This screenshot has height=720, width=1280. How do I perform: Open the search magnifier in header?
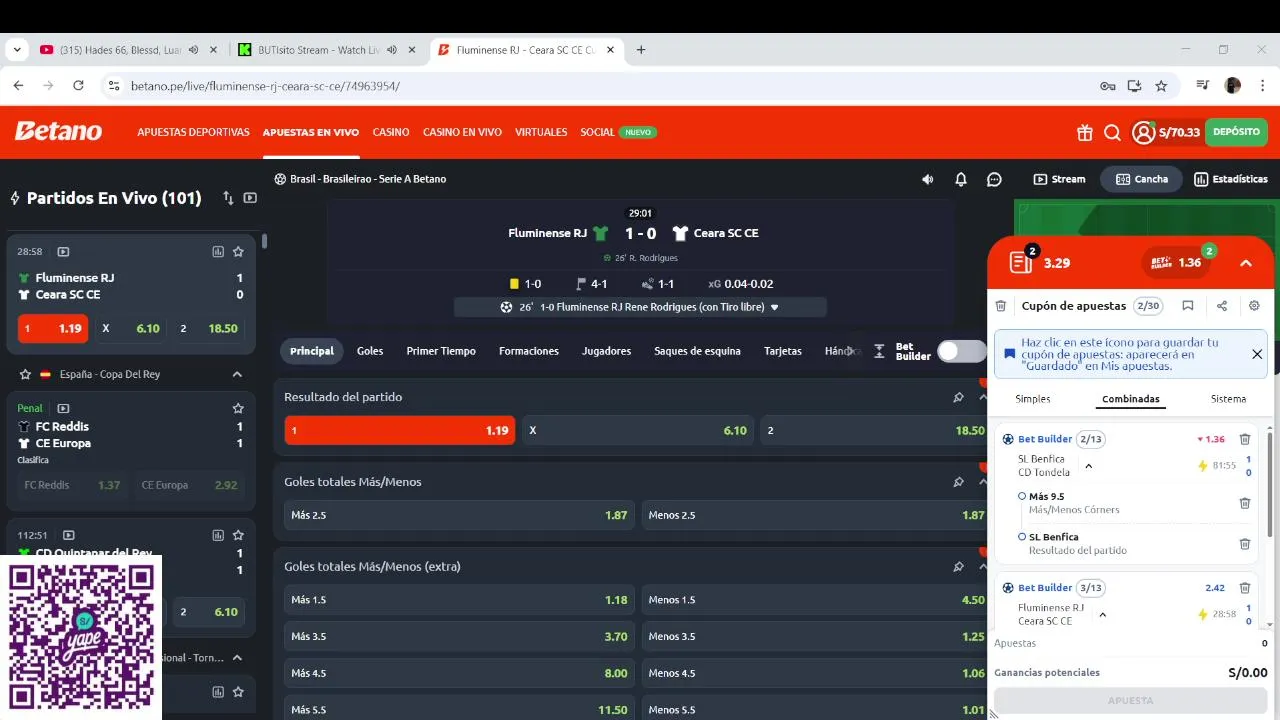pyautogui.click(x=1112, y=132)
